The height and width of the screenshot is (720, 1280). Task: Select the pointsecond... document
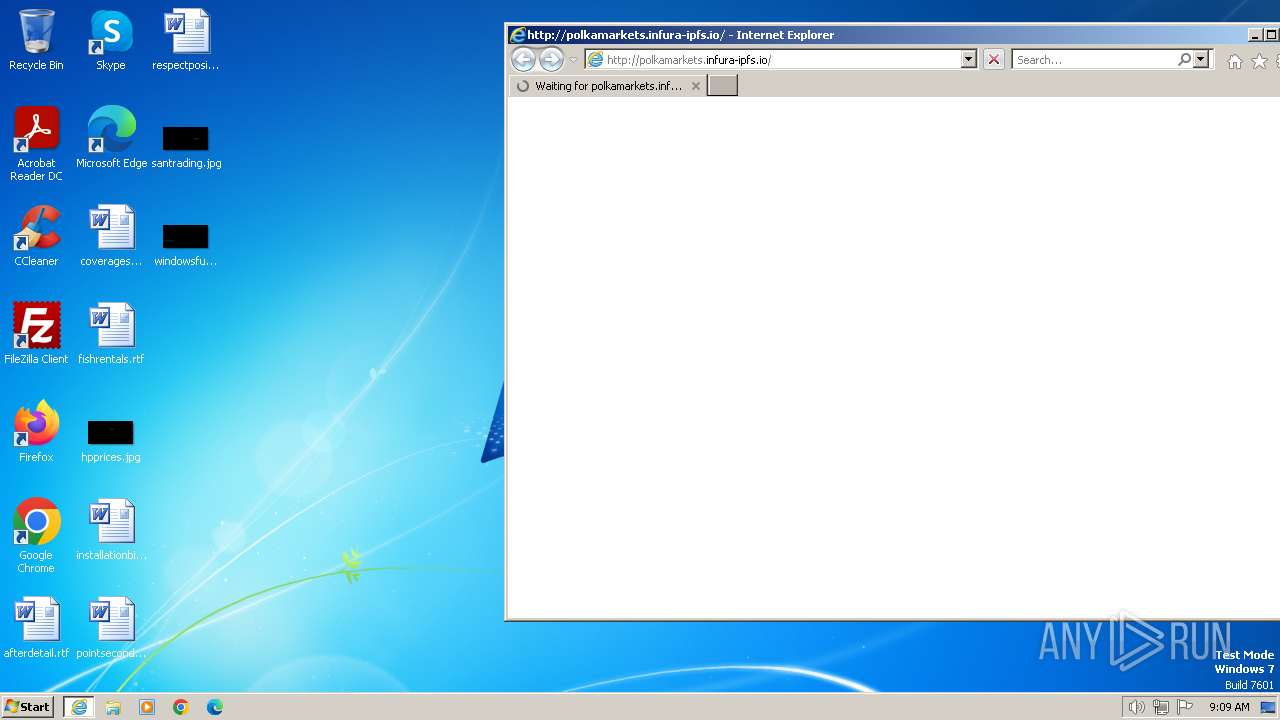pyautogui.click(x=111, y=628)
